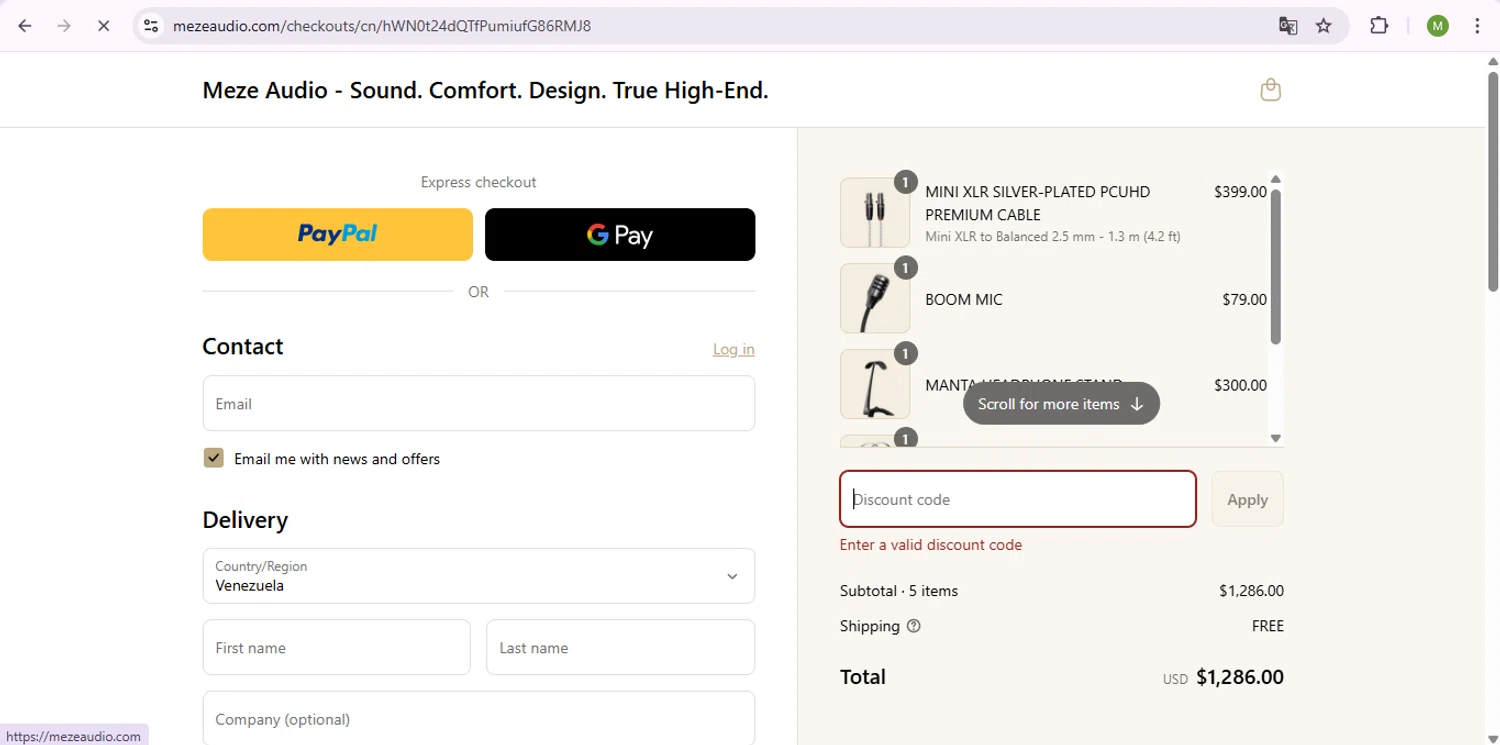
Task: Stop loading the page
Action: (103, 26)
